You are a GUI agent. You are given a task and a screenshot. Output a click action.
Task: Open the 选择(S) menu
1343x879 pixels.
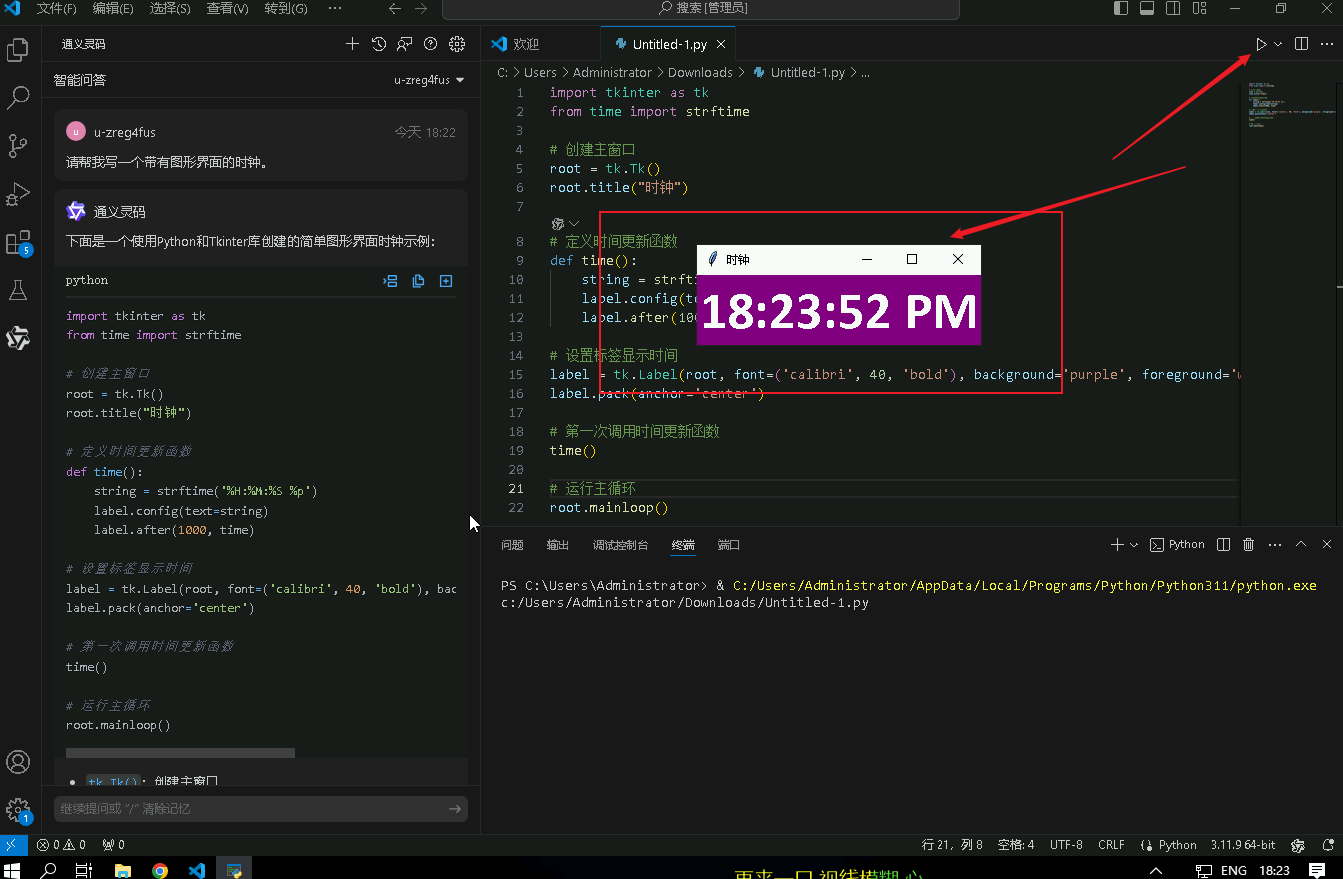170,8
